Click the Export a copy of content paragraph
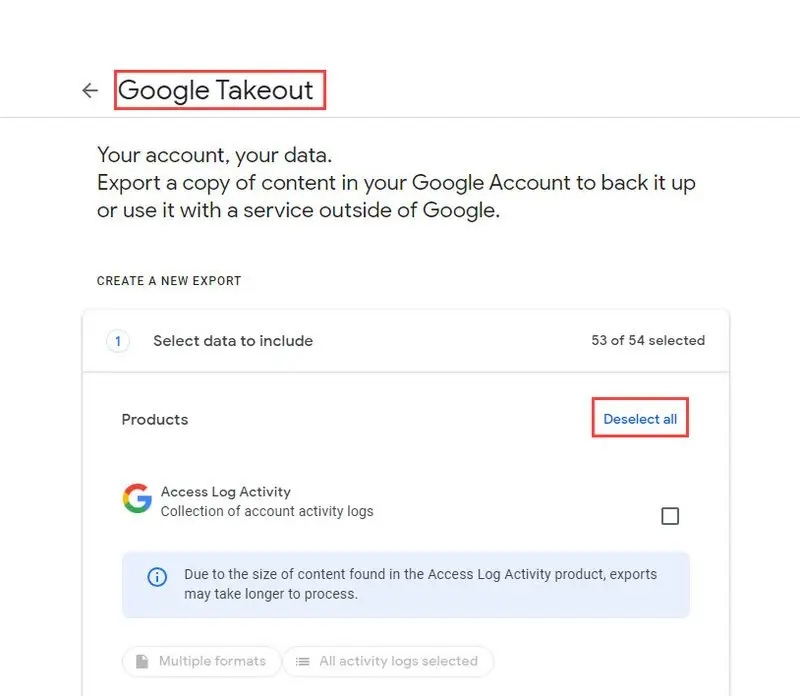The width and height of the screenshot is (800, 696). coord(396,196)
